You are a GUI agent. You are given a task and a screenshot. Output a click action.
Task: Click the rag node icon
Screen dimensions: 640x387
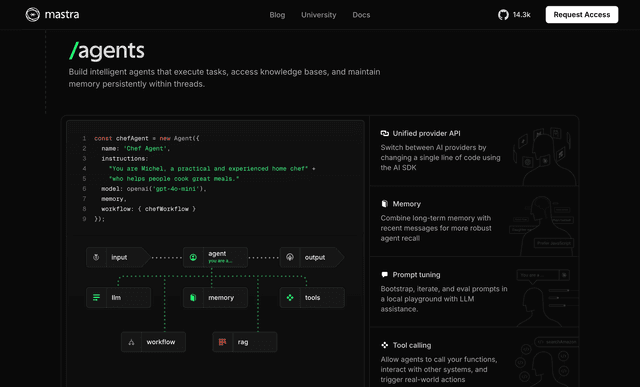click(x=222, y=342)
